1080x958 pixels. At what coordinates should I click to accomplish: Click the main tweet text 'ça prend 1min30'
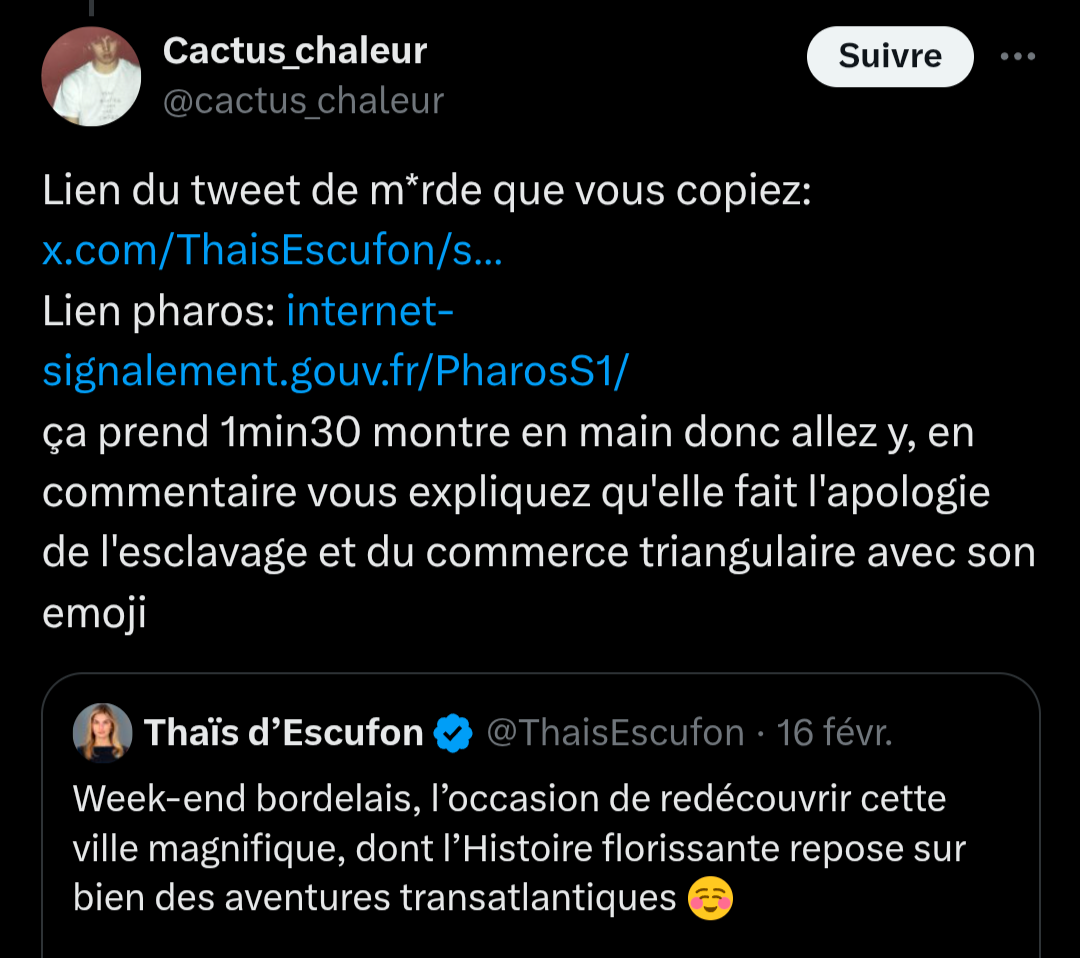click(x=201, y=433)
